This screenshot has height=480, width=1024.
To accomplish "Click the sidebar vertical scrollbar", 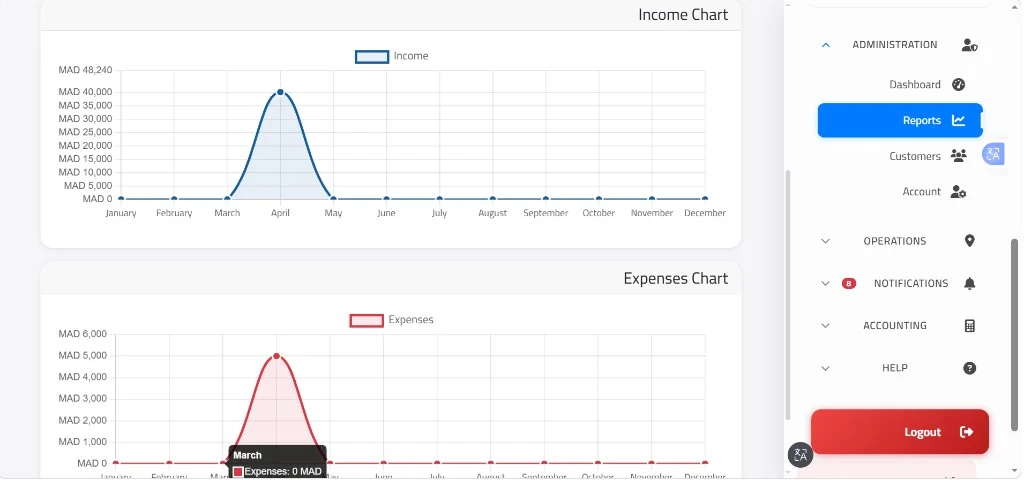I will tap(788, 294).
